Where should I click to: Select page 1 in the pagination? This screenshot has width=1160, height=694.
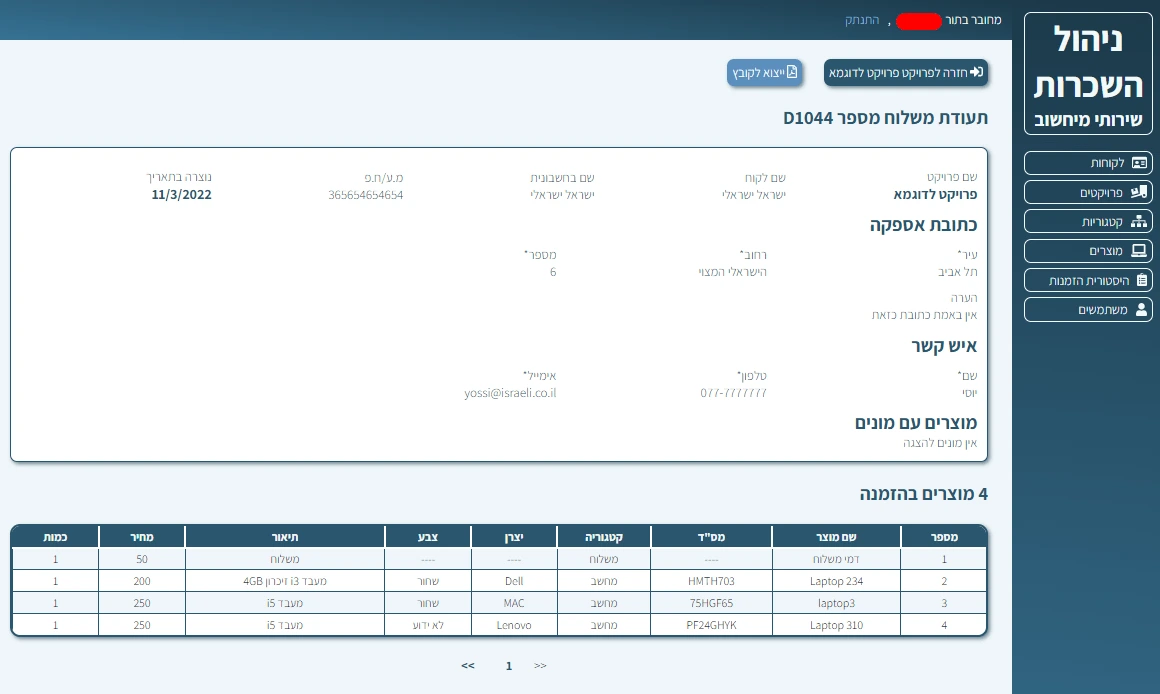click(x=509, y=665)
